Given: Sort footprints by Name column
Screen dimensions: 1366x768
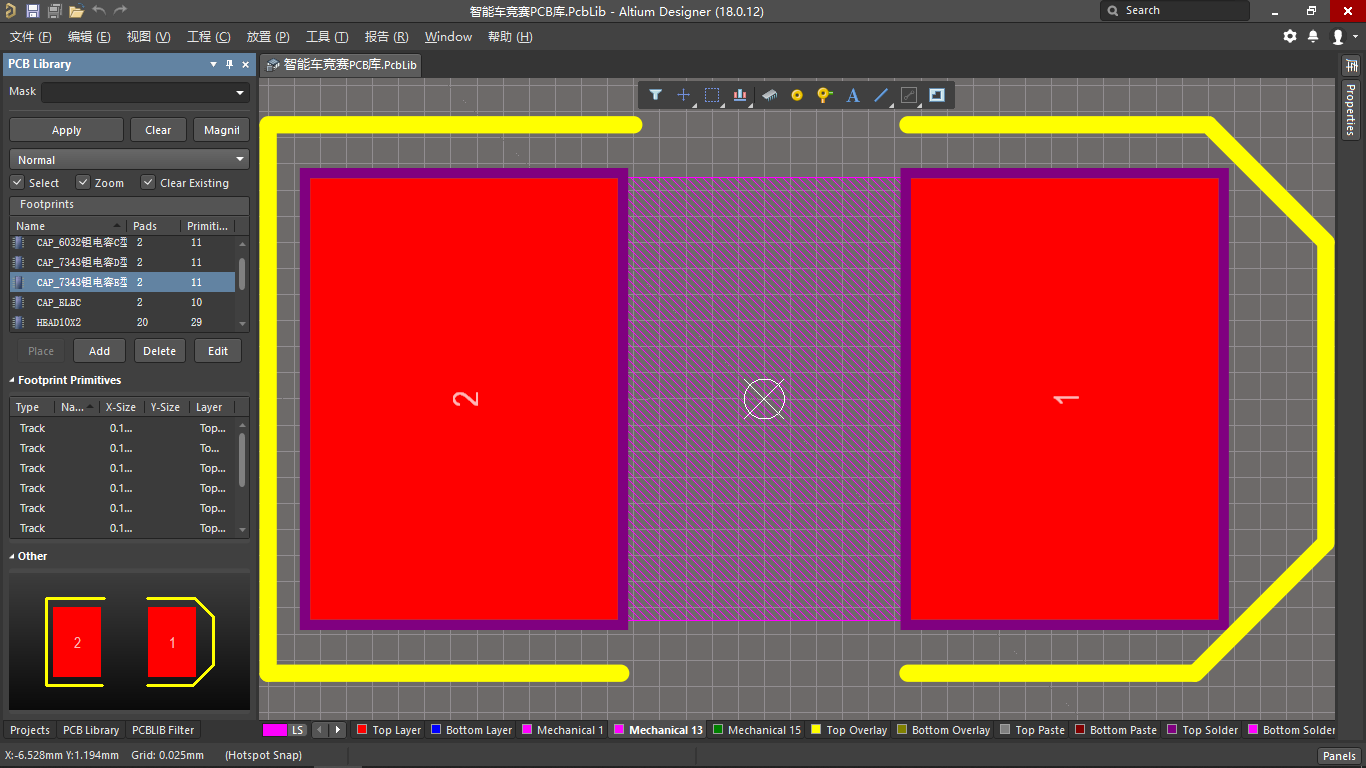Looking at the screenshot, I should [x=68, y=226].
